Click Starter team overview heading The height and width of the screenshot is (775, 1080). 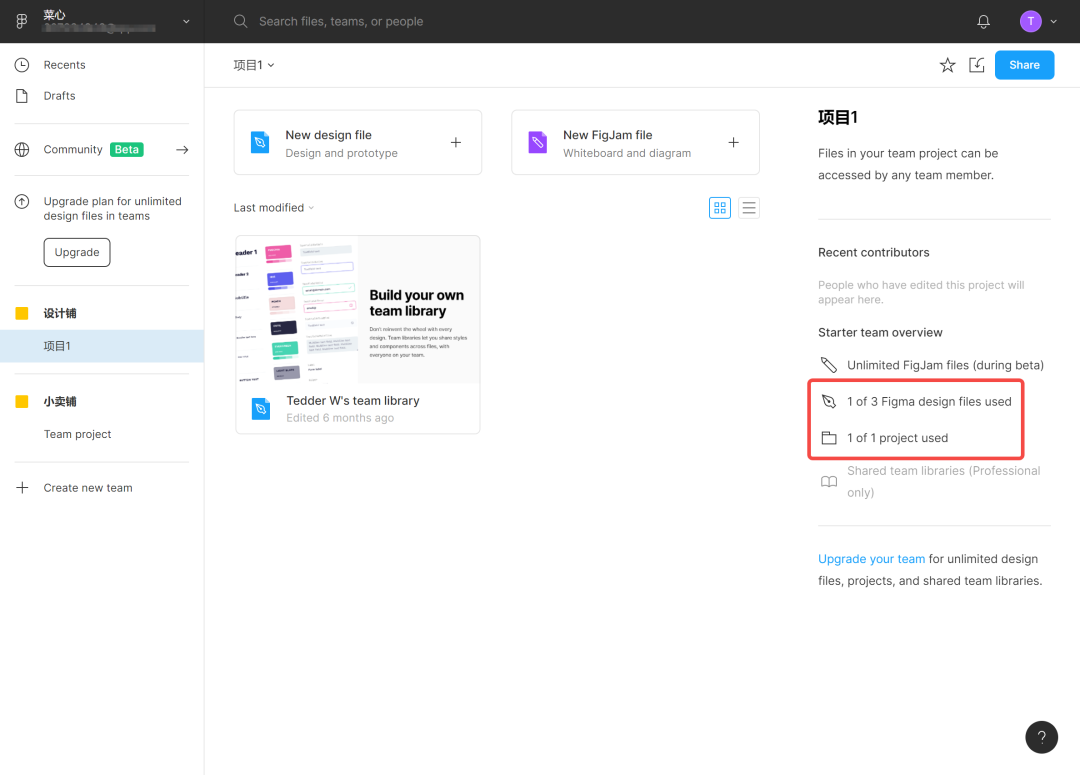click(x=880, y=332)
